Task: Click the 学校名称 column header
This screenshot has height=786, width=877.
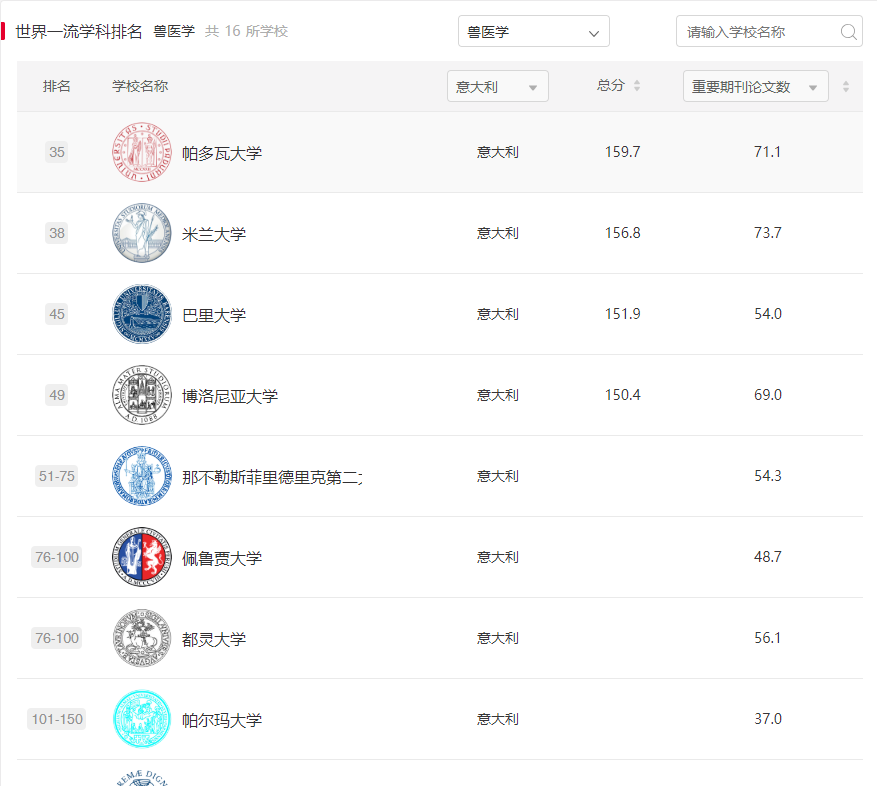Action: point(140,86)
